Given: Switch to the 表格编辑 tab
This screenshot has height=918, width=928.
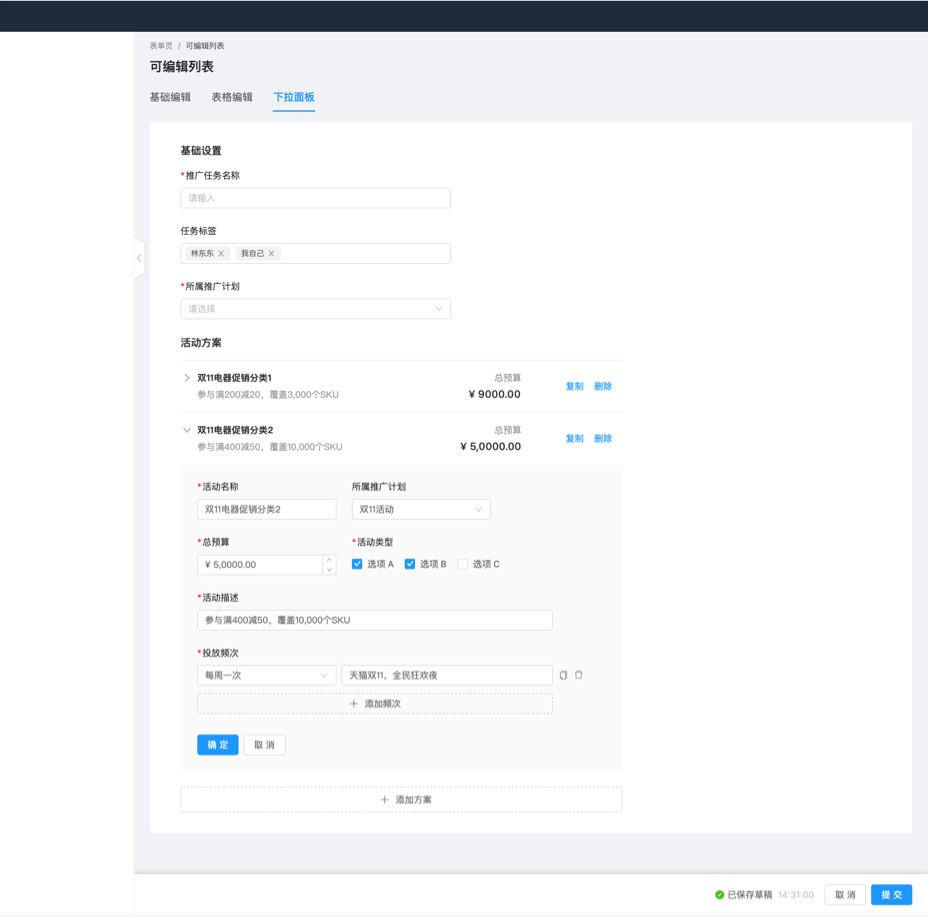Looking at the screenshot, I should click(232, 97).
